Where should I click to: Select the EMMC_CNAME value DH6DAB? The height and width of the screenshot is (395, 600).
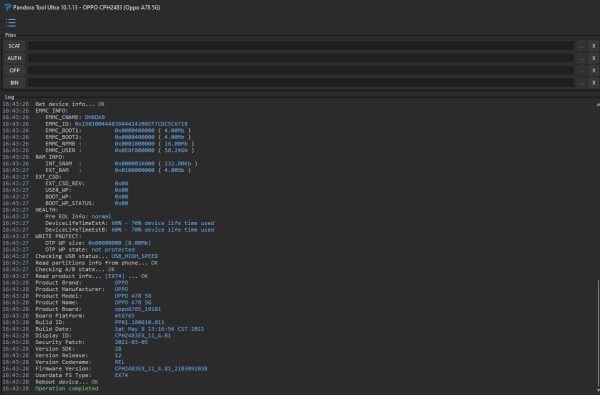(95, 117)
